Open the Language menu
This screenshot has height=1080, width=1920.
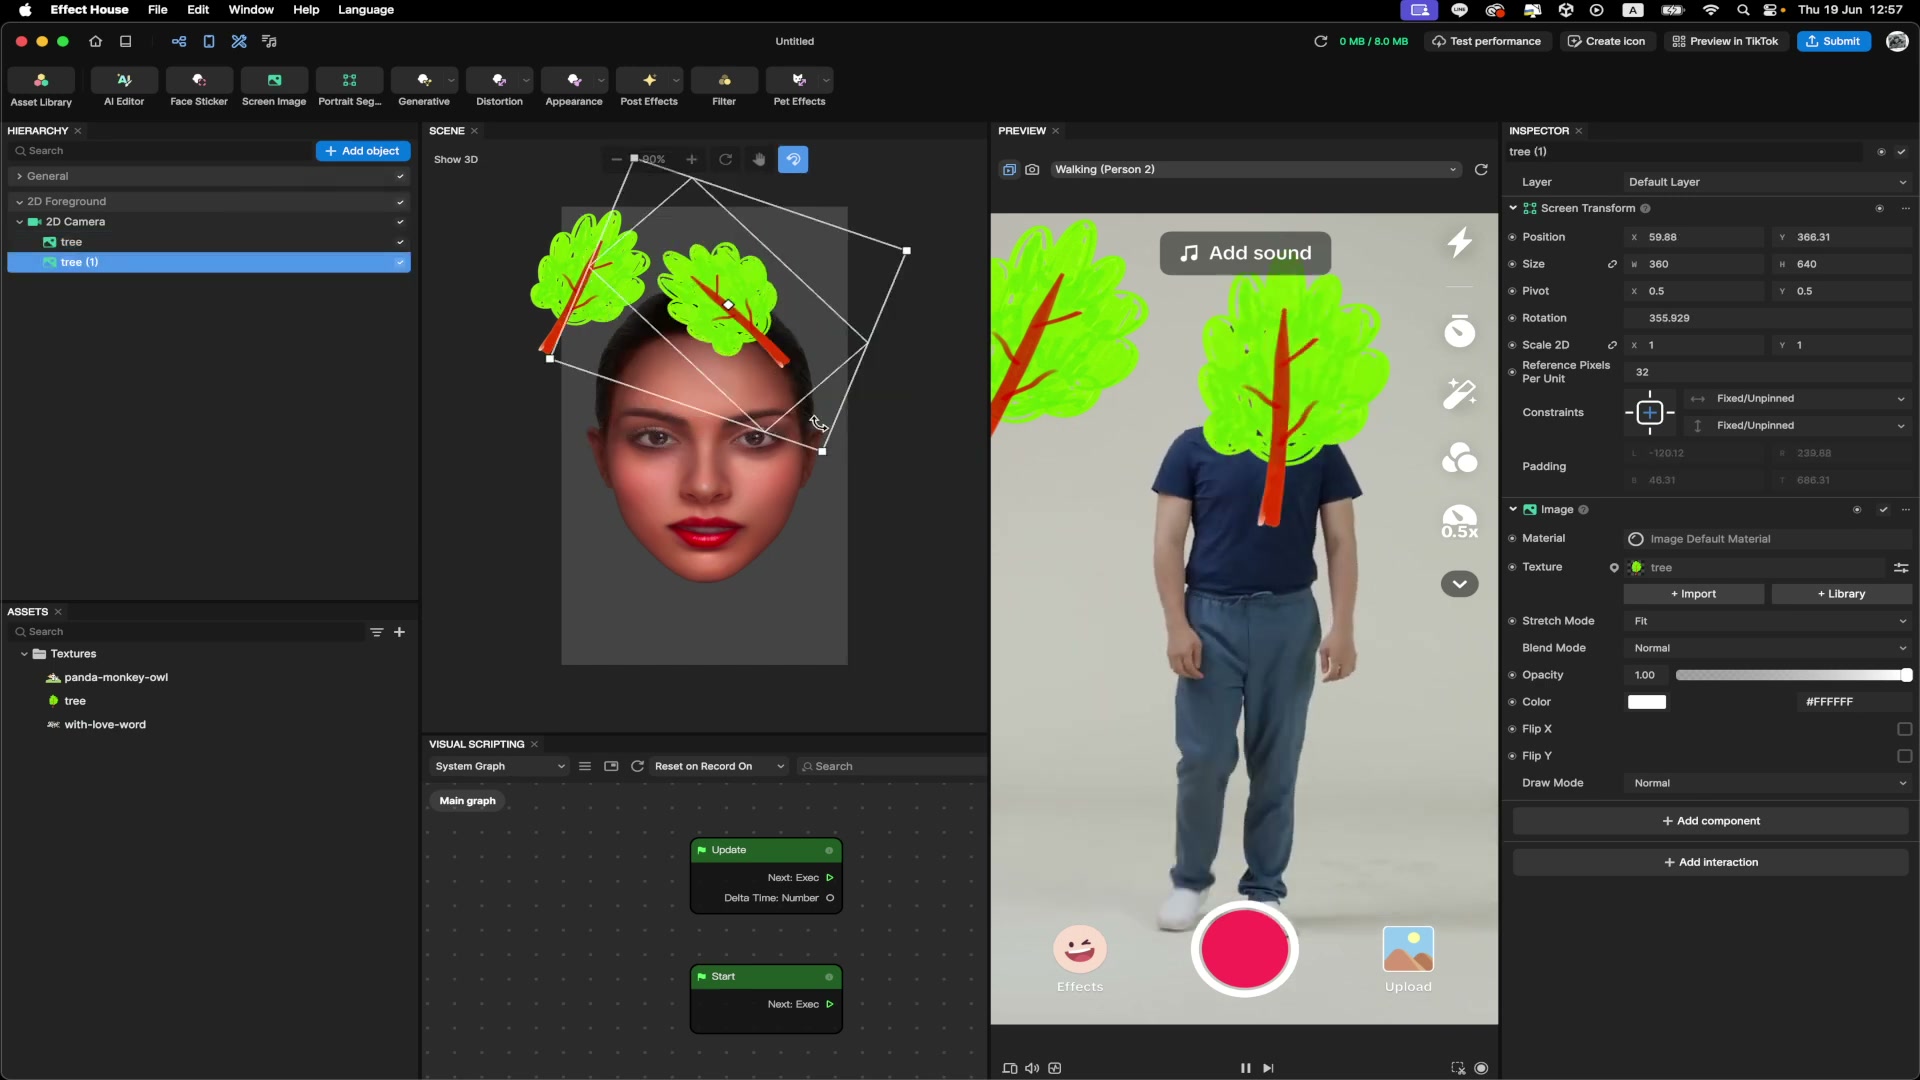coord(366,10)
